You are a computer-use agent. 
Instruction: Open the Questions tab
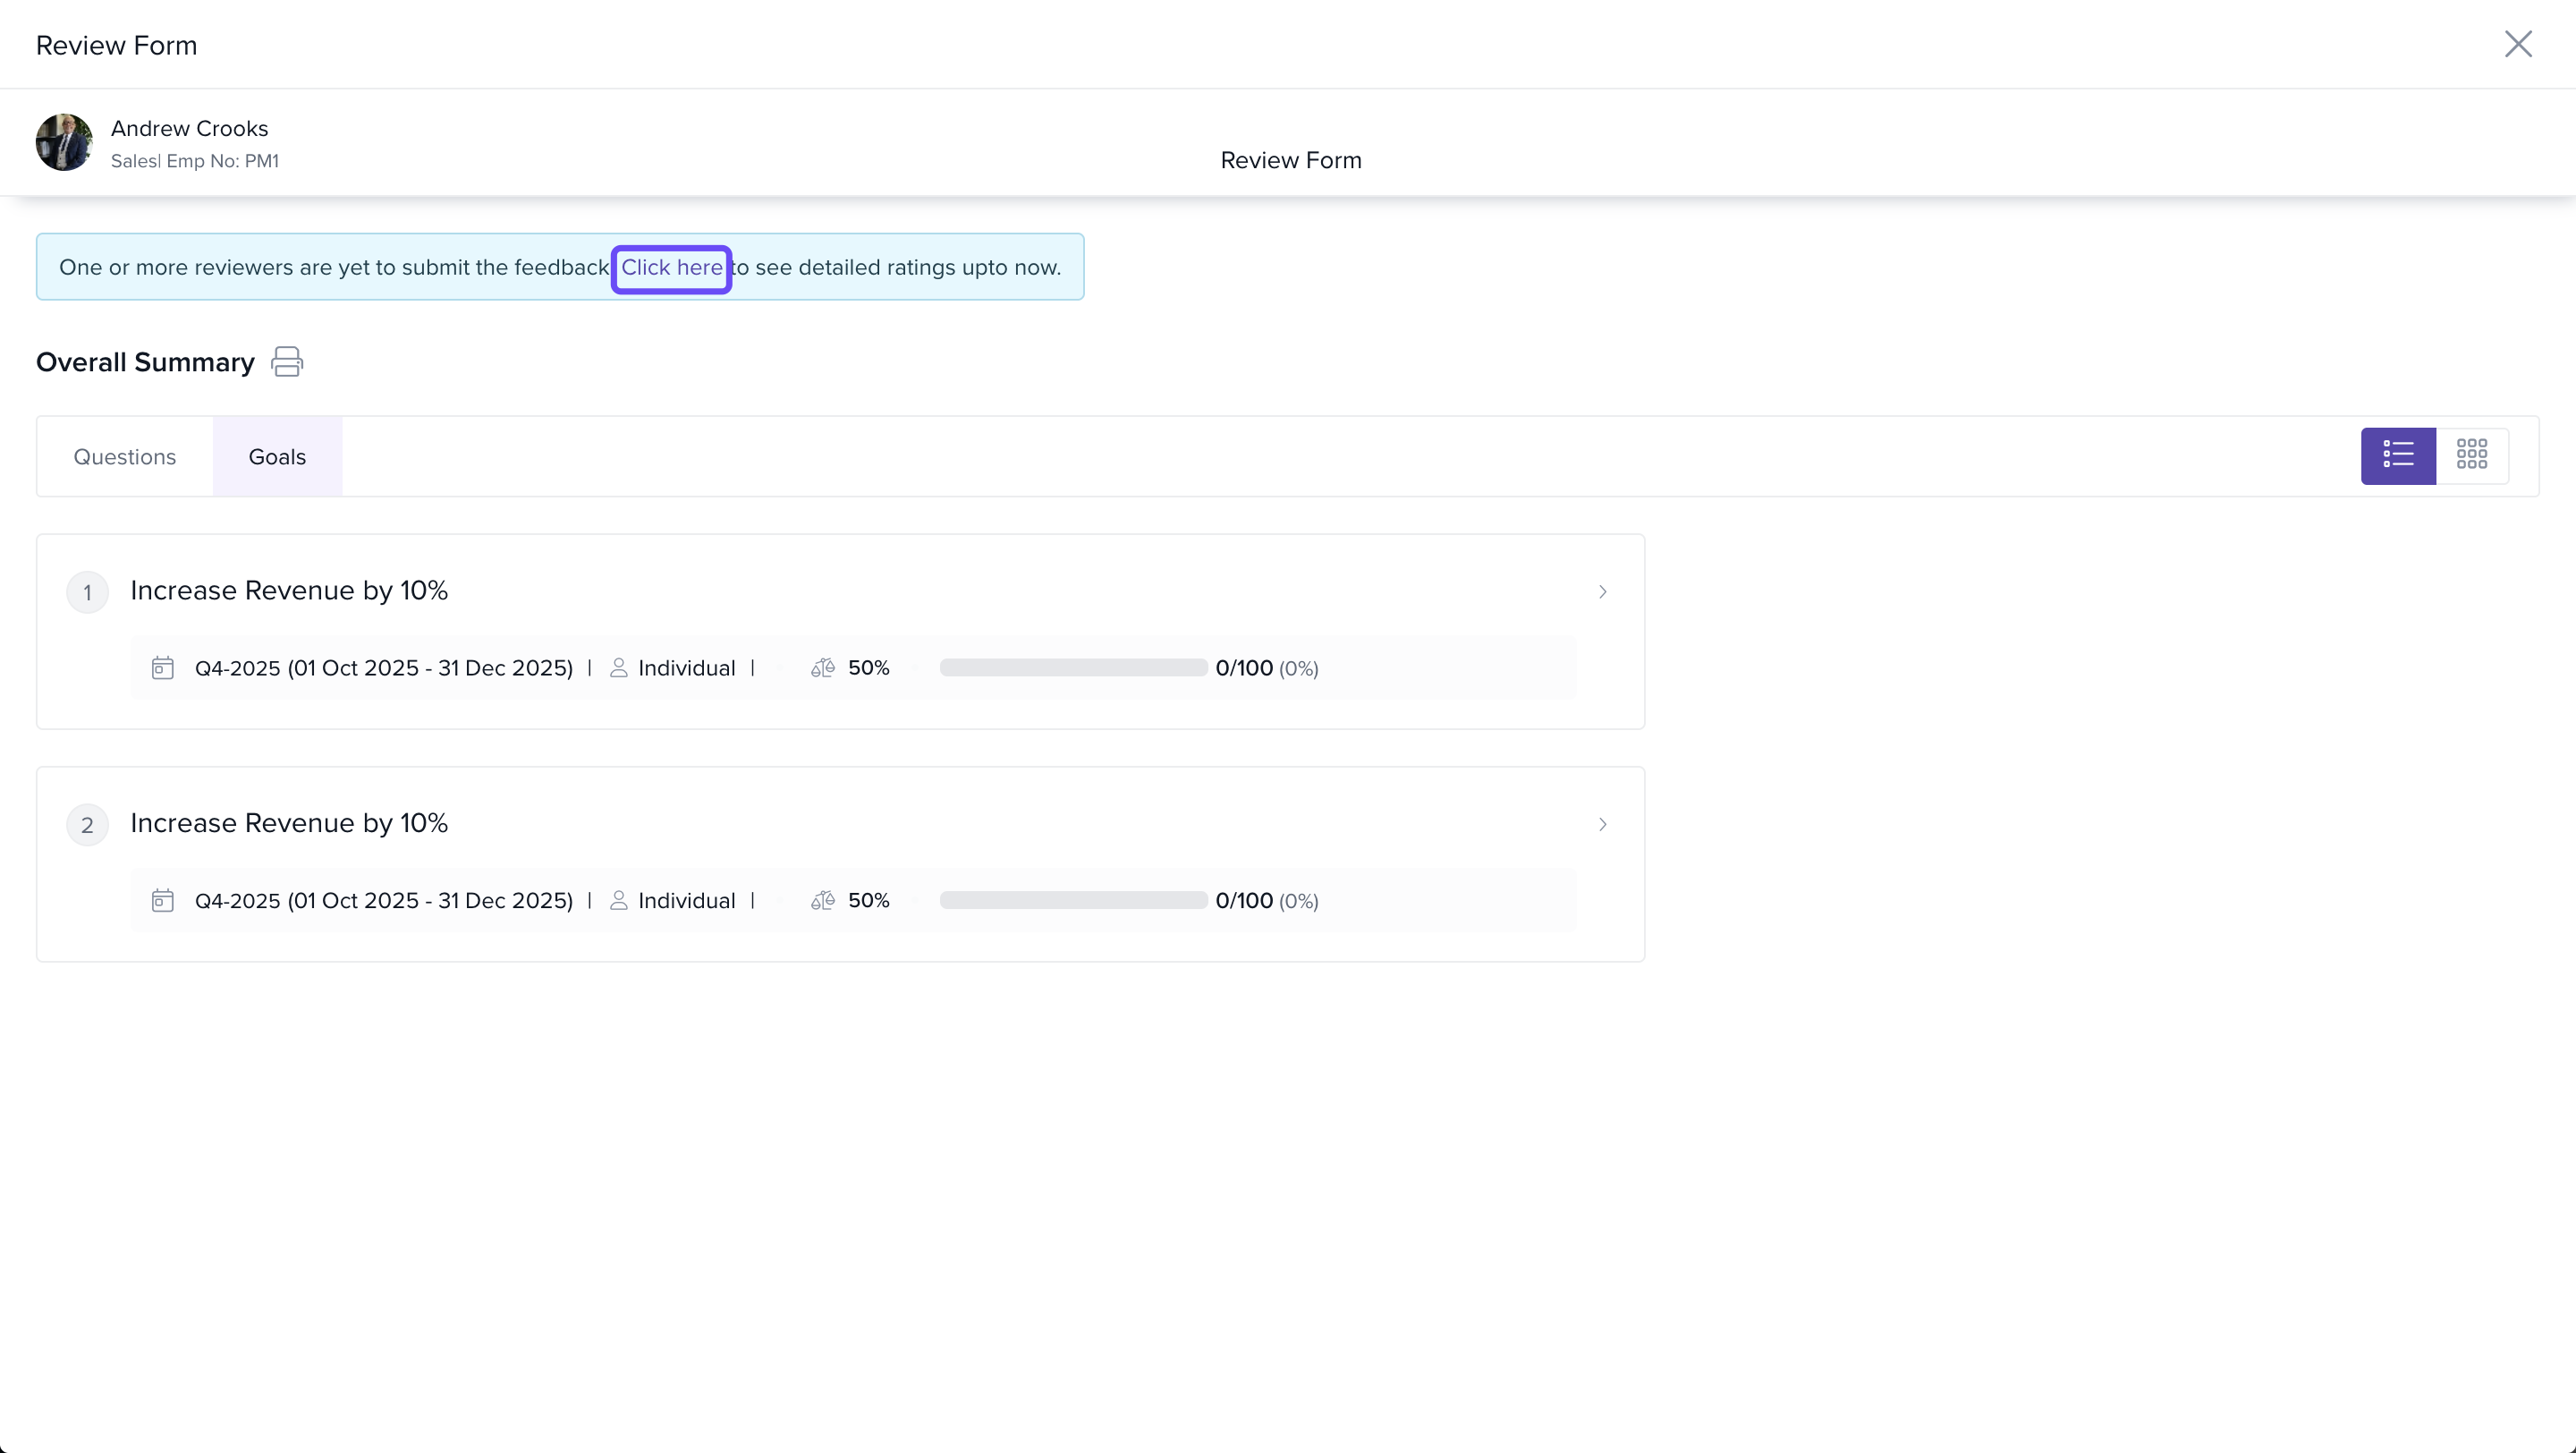pyautogui.click(x=125, y=457)
